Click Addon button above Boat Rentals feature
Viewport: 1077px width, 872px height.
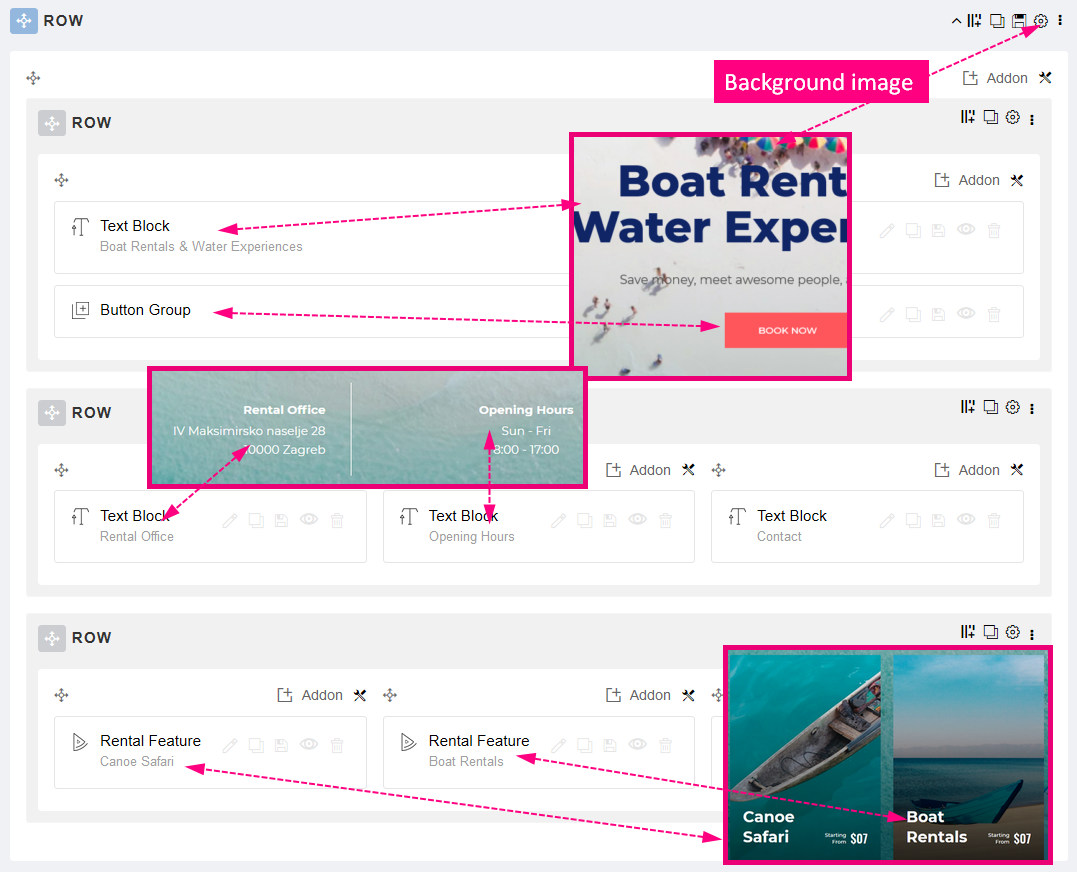[x=638, y=695]
